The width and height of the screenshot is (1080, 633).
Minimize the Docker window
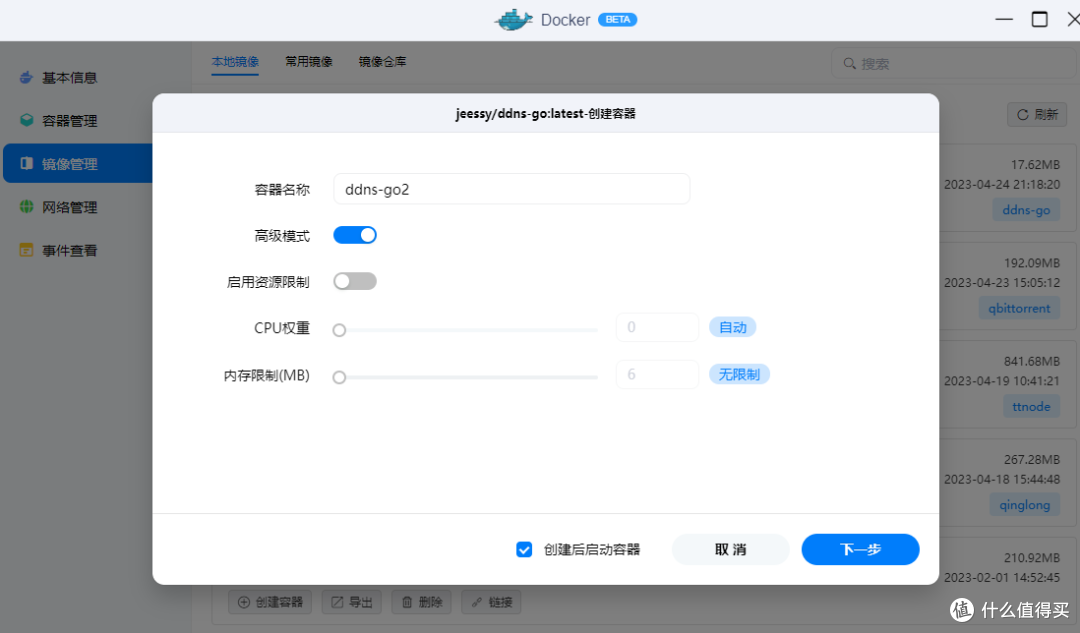tap(1004, 19)
